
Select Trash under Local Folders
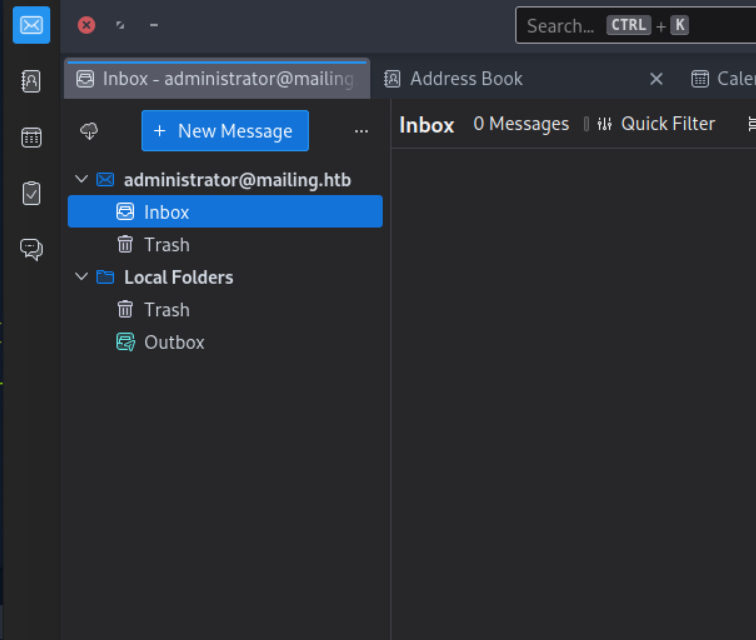click(166, 310)
